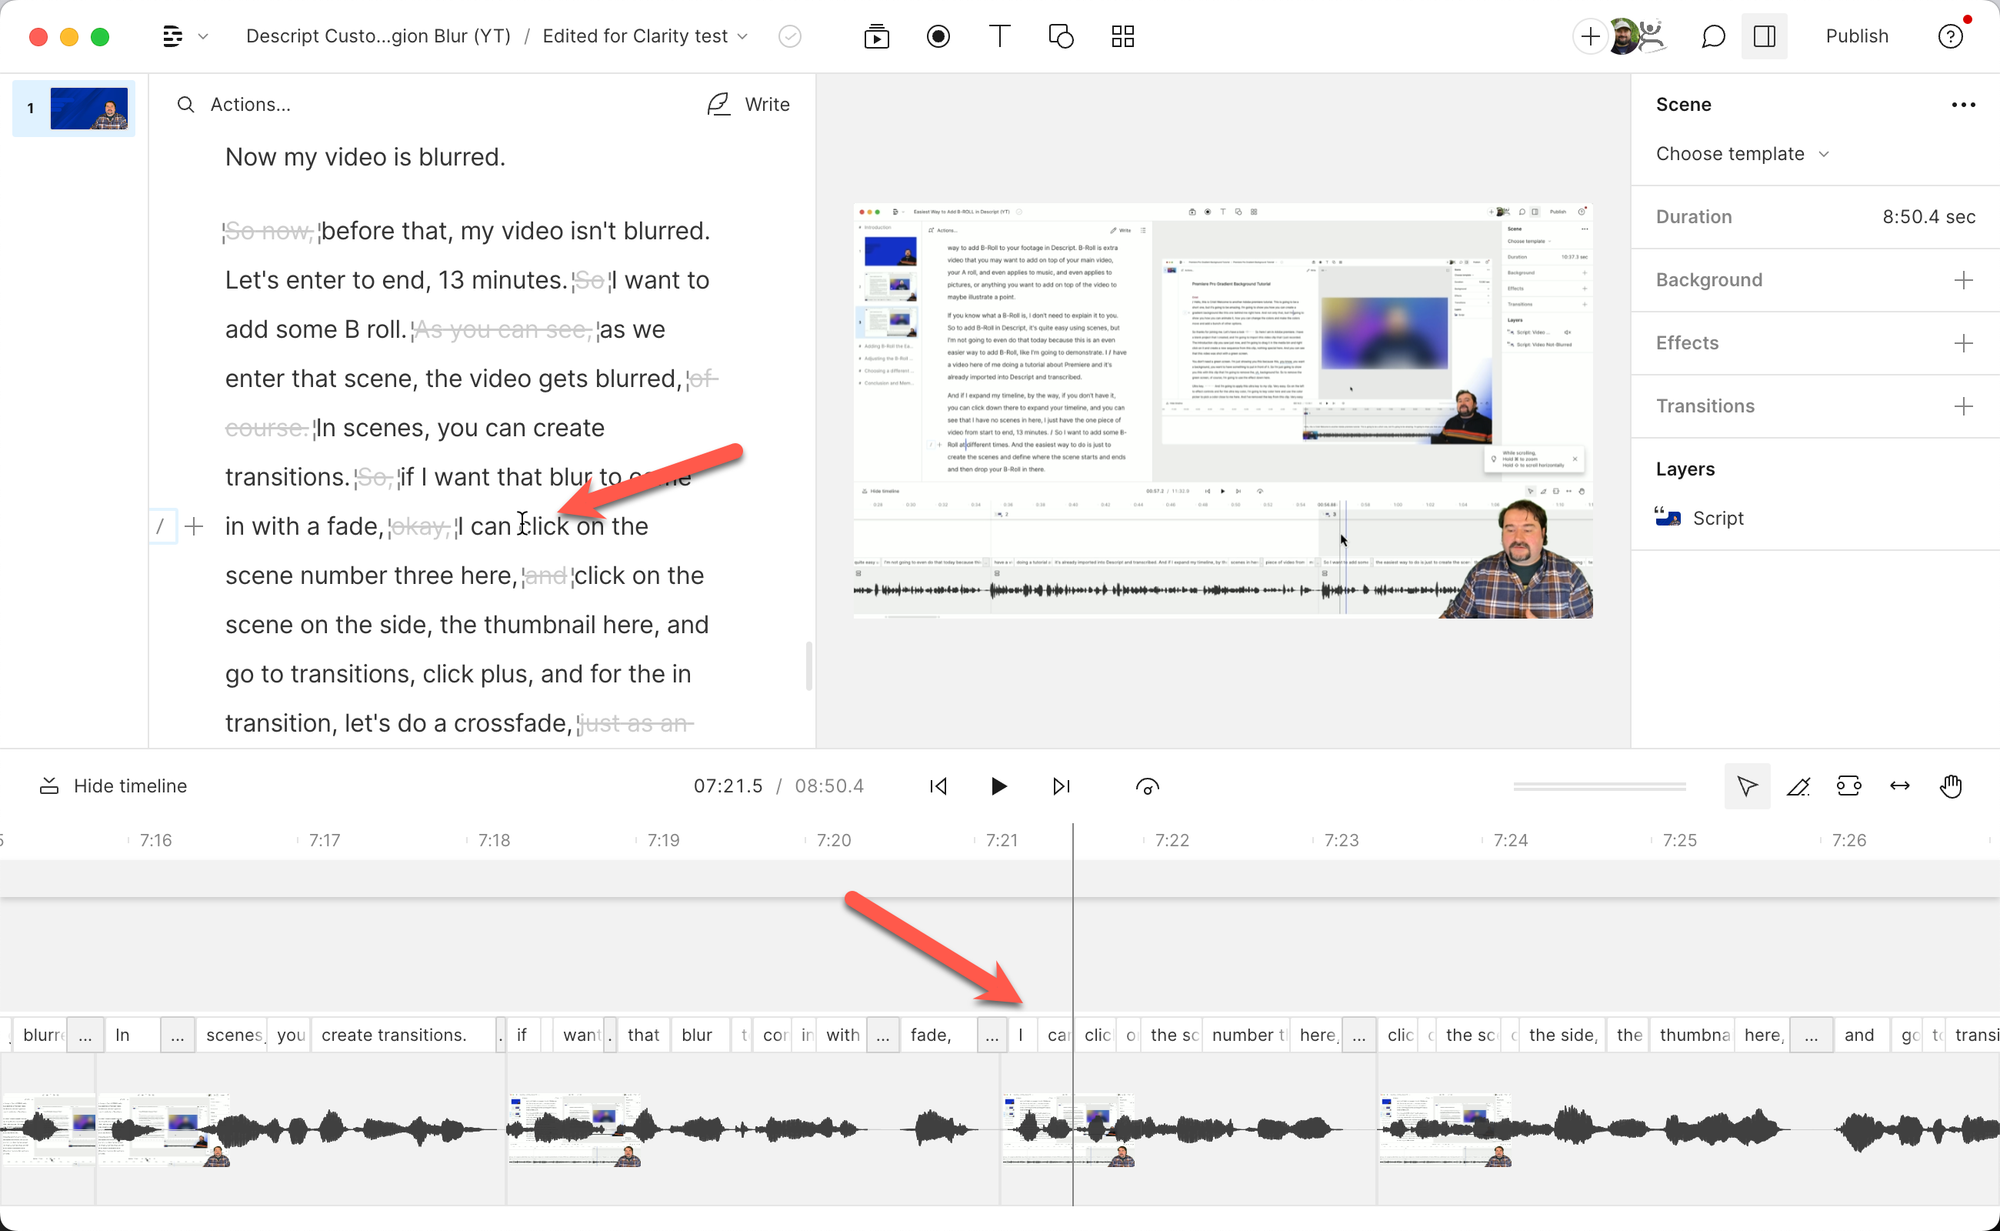
Task: Click the Write button
Action: click(749, 105)
